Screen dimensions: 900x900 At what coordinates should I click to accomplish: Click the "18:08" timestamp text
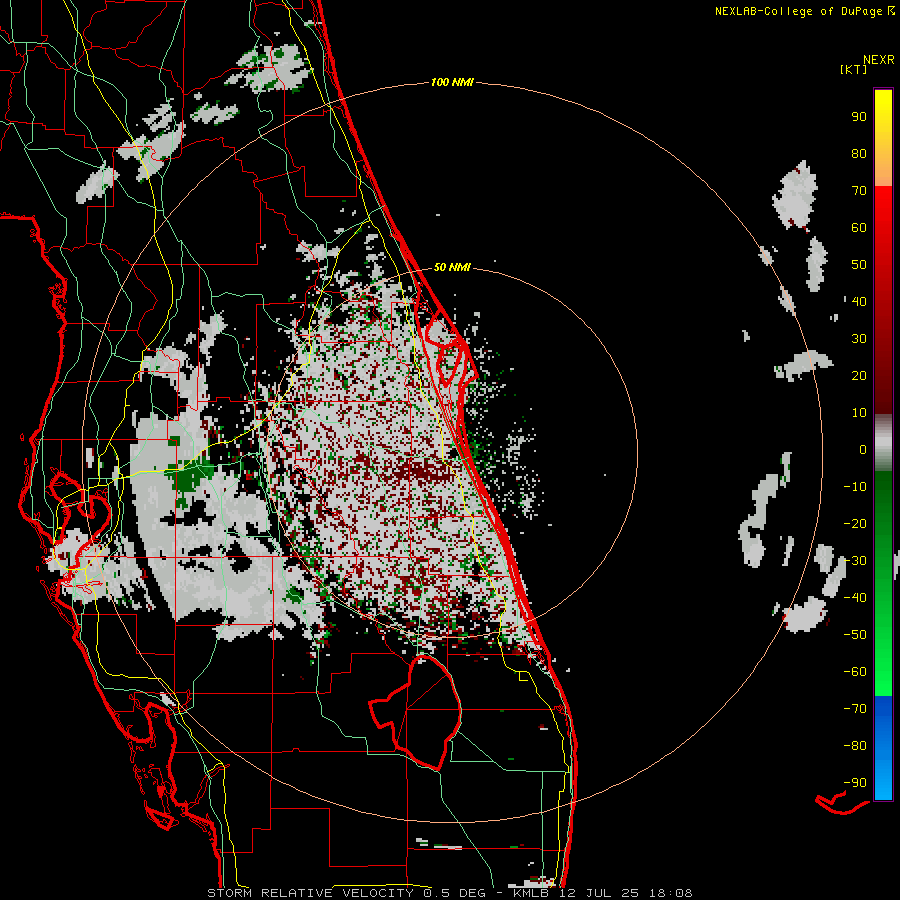[x=670, y=893]
